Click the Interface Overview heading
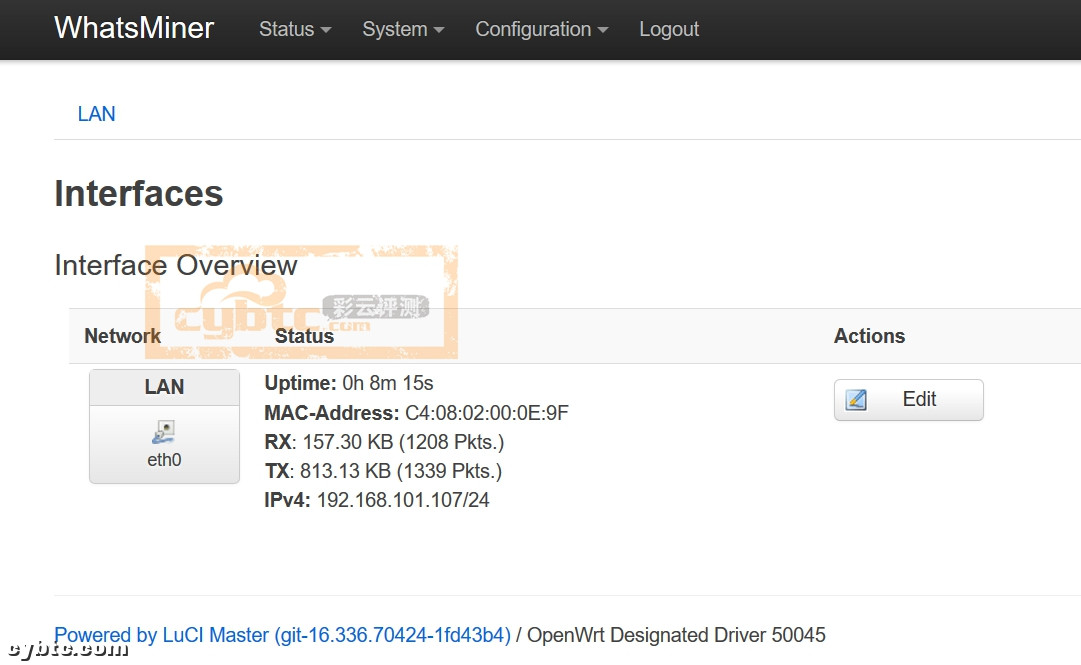 click(x=176, y=265)
